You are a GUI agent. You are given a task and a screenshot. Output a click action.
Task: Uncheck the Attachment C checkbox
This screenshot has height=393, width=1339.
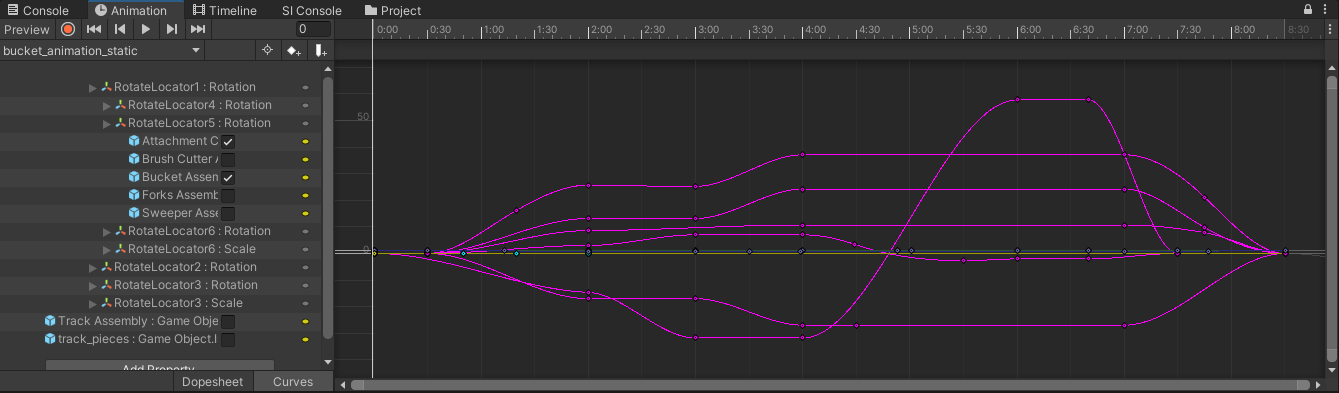point(228,141)
